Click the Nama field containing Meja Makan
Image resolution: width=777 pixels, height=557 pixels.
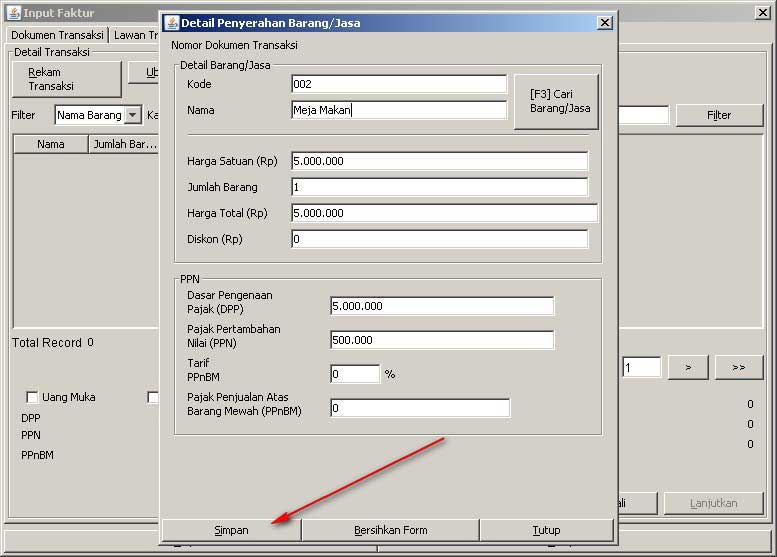click(x=399, y=110)
